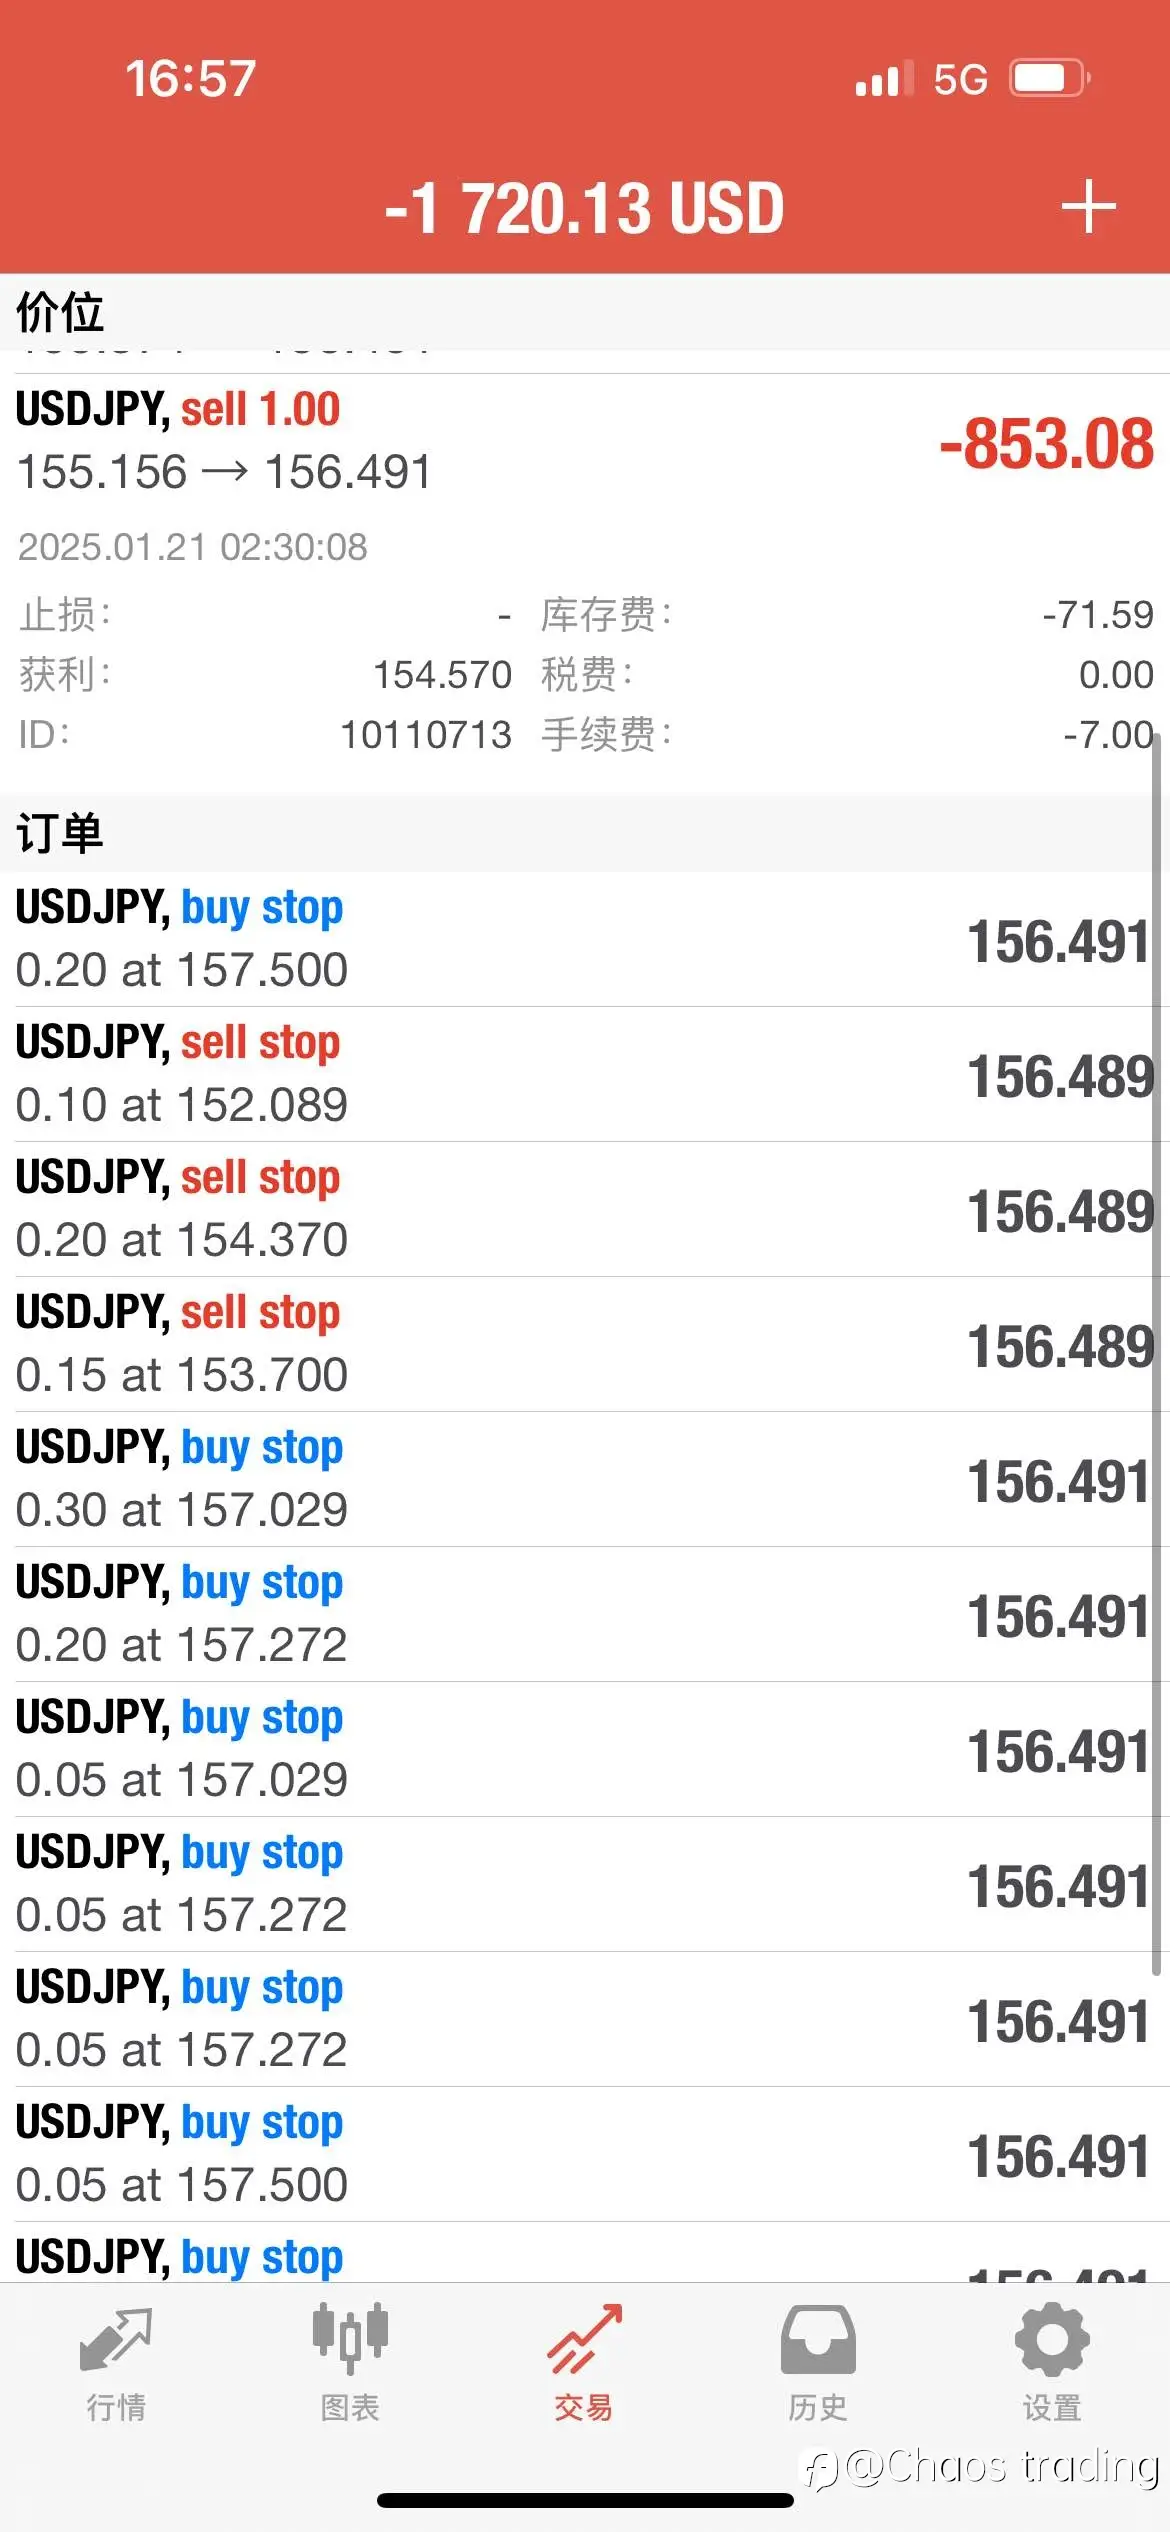This screenshot has width=1170, height=2532.
Task: Open the 设置 settings gear icon
Action: pos(1052,2339)
